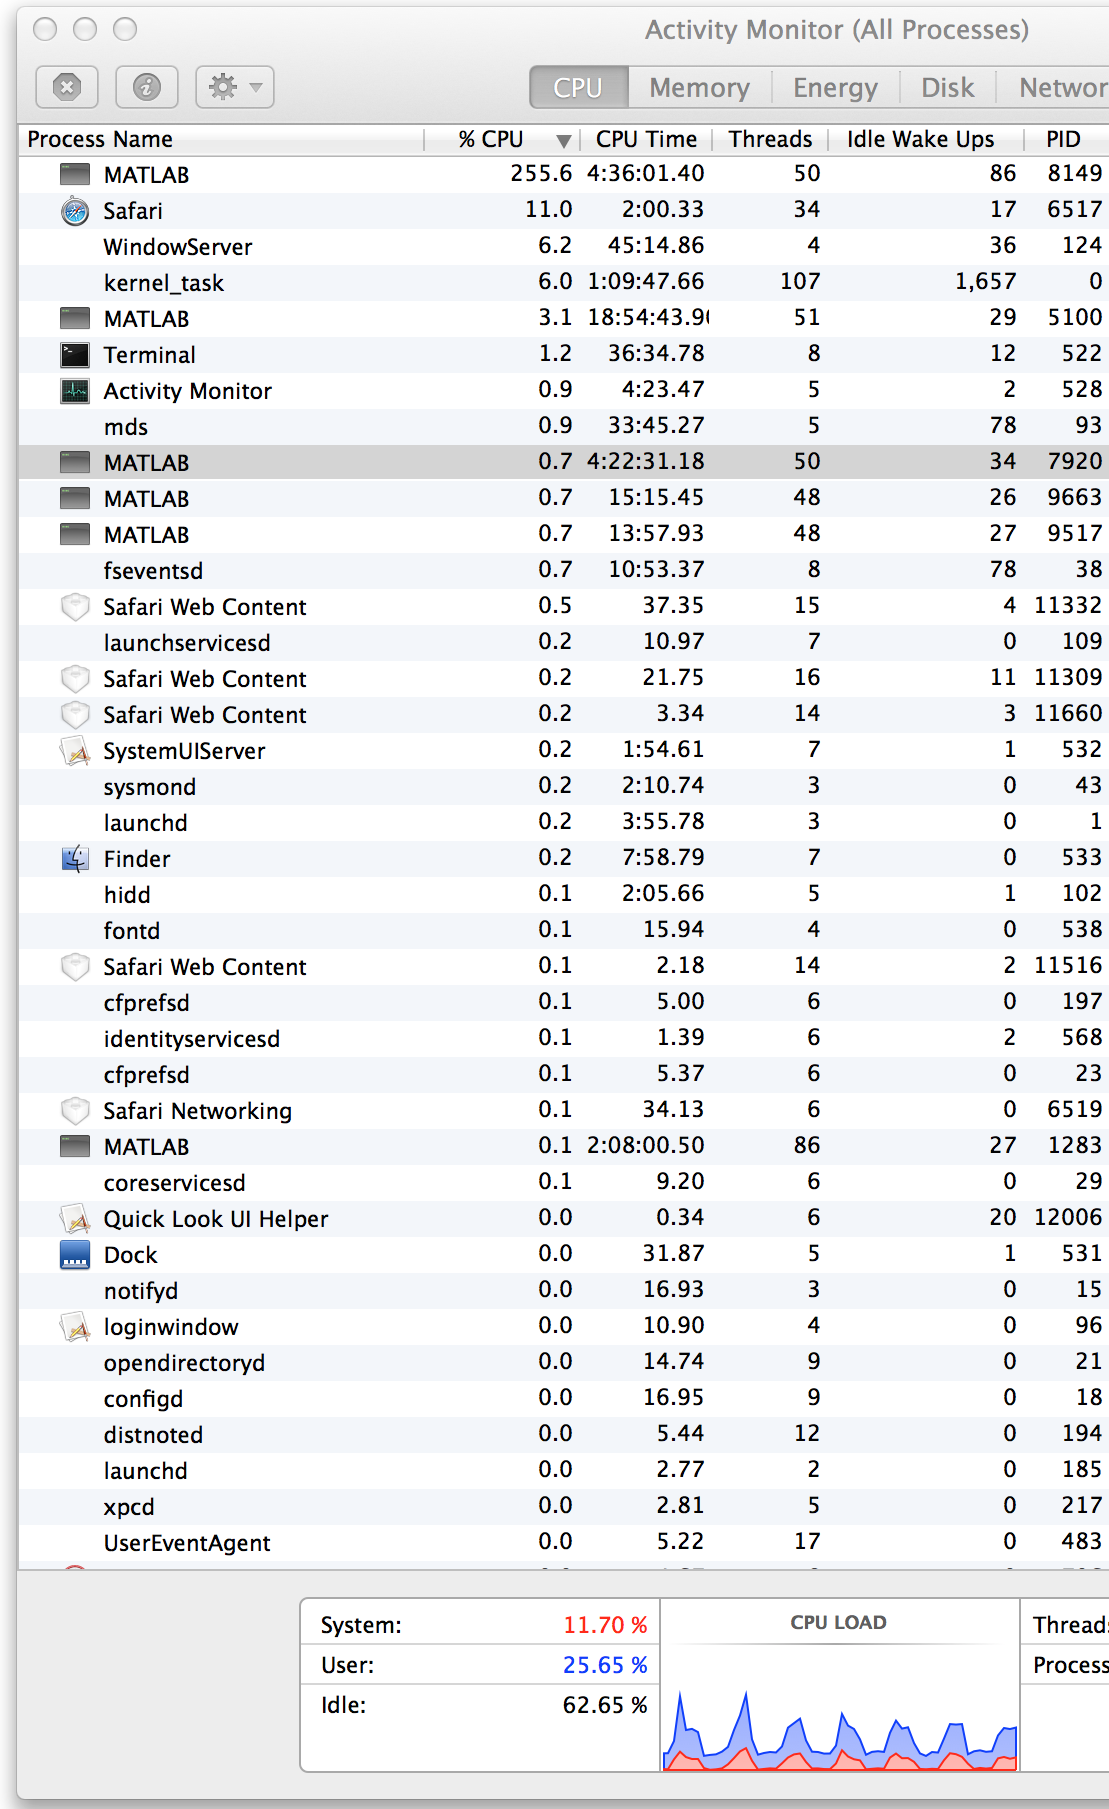Click shield icon of Safari Web Content 11660
This screenshot has width=1109, height=1809.
point(75,715)
